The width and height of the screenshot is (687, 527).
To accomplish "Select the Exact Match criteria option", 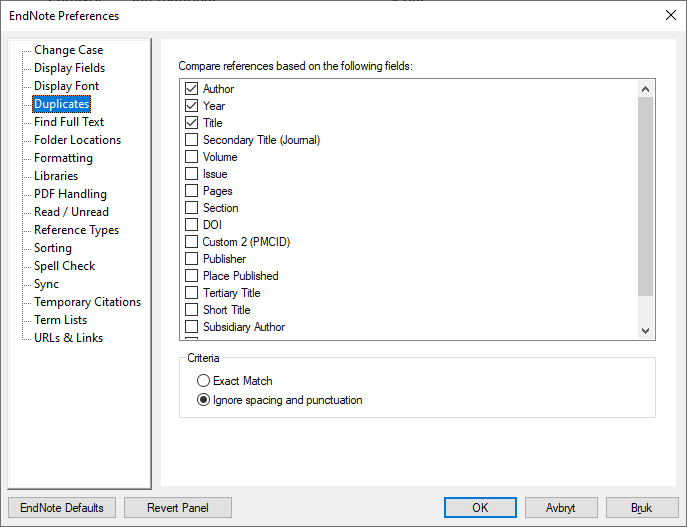I will (203, 381).
